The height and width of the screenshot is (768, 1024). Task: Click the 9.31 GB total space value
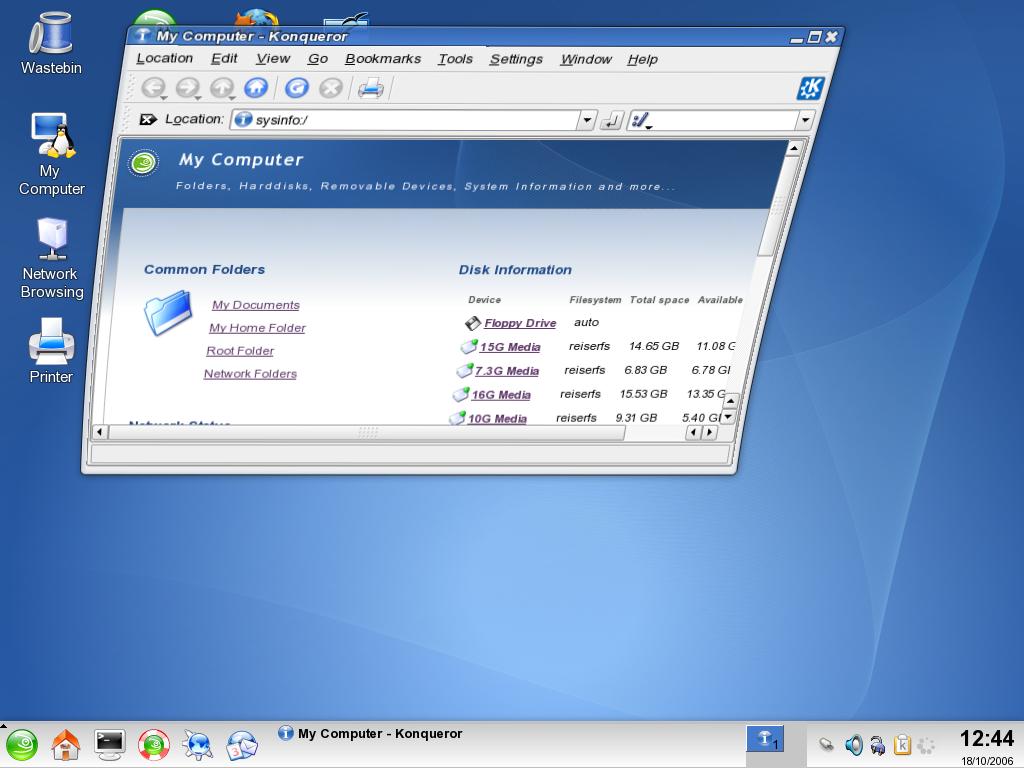pos(636,418)
